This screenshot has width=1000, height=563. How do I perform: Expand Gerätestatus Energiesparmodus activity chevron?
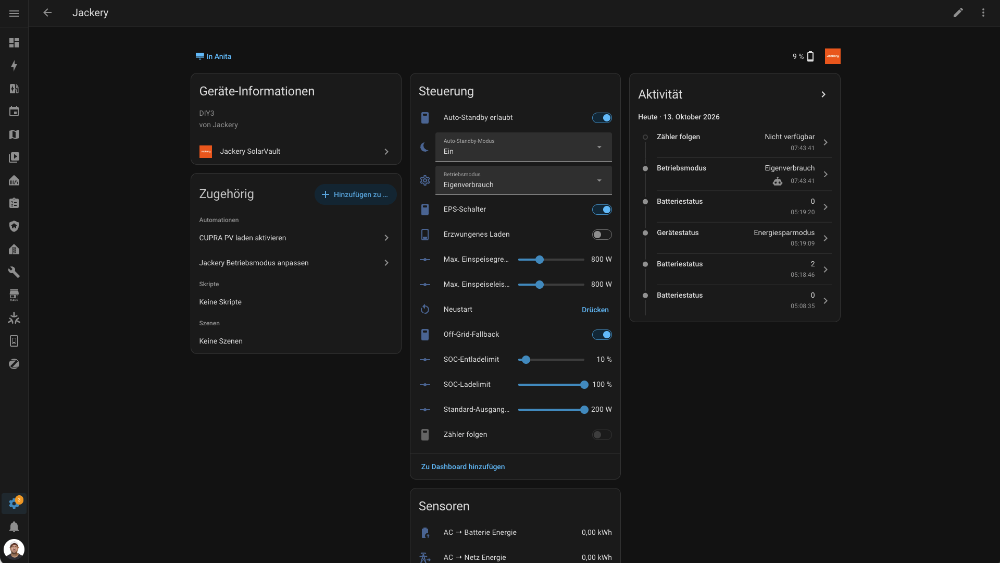(825, 238)
